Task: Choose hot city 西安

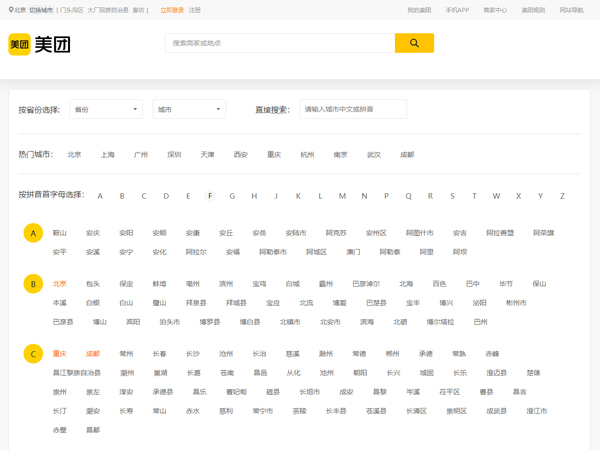Action: pos(241,155)
